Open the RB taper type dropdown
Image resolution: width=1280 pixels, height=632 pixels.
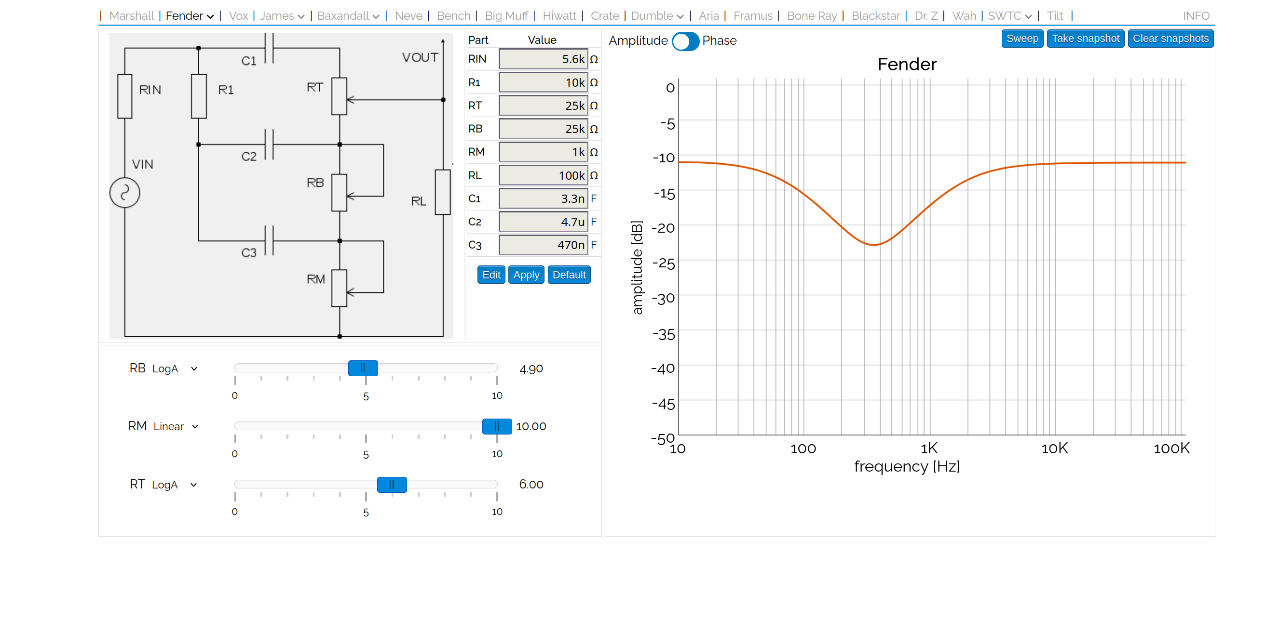click(175, 369)
